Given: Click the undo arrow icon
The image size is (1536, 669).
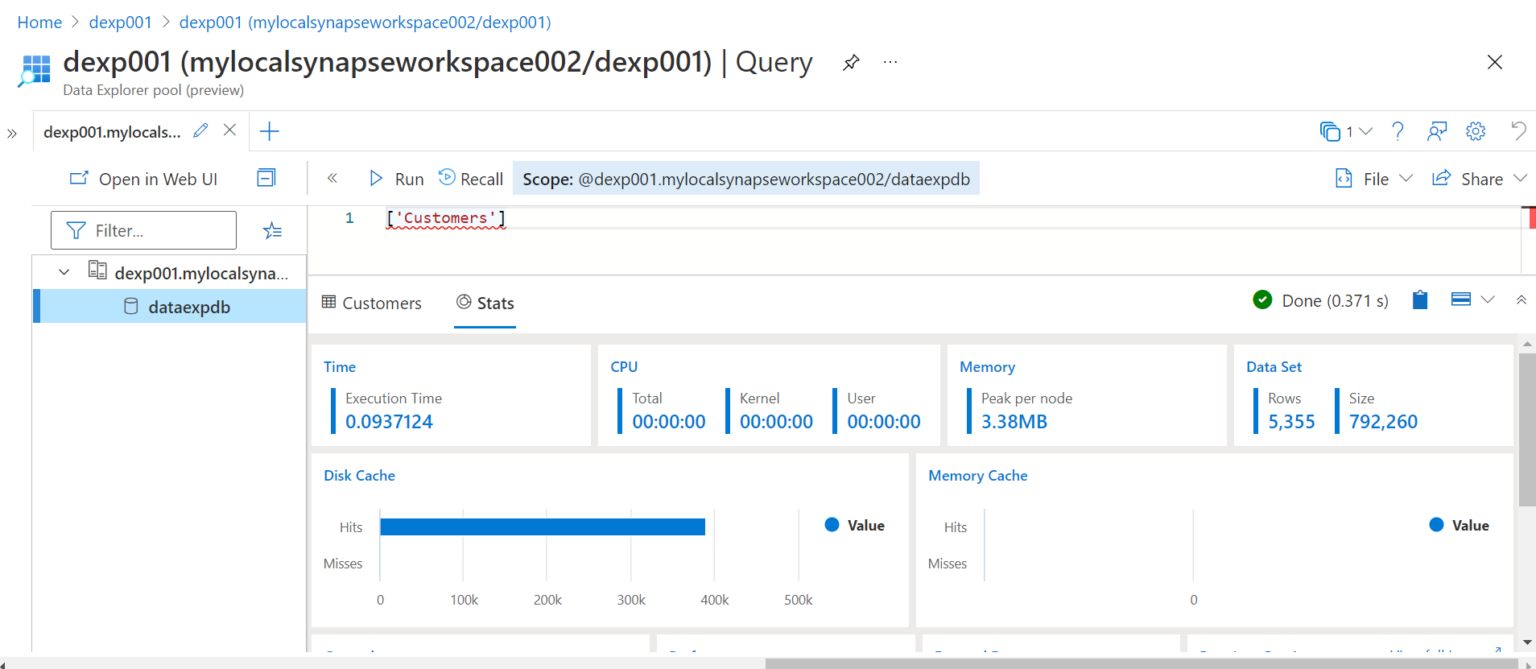Looking at the screenshot, I should coord(1518,131).
